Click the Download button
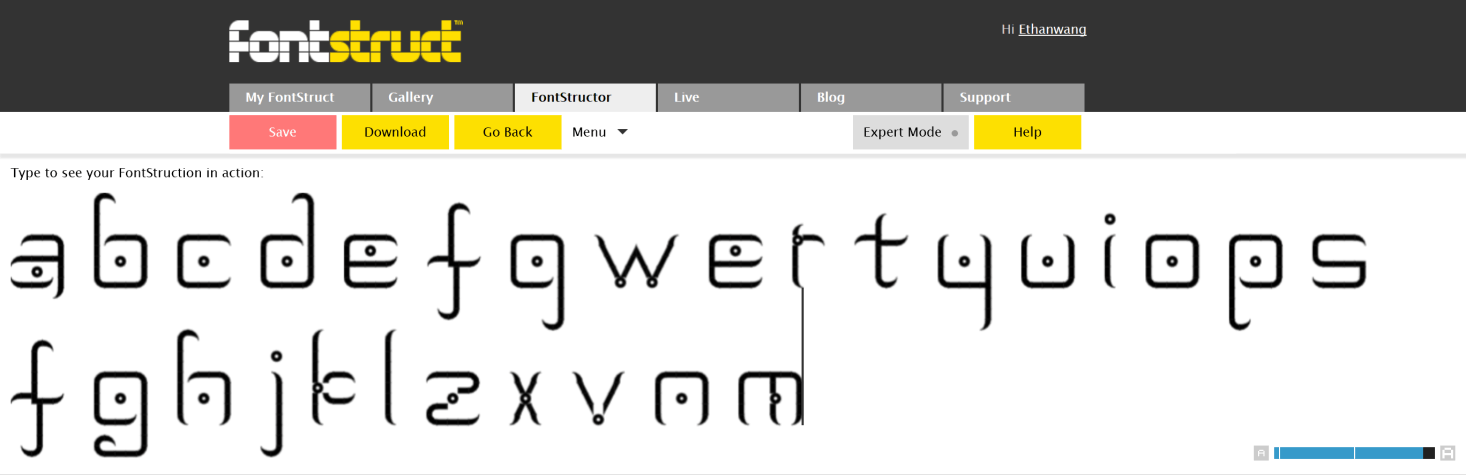Screen dimensions: 1466x475 (x=395, y=132)
